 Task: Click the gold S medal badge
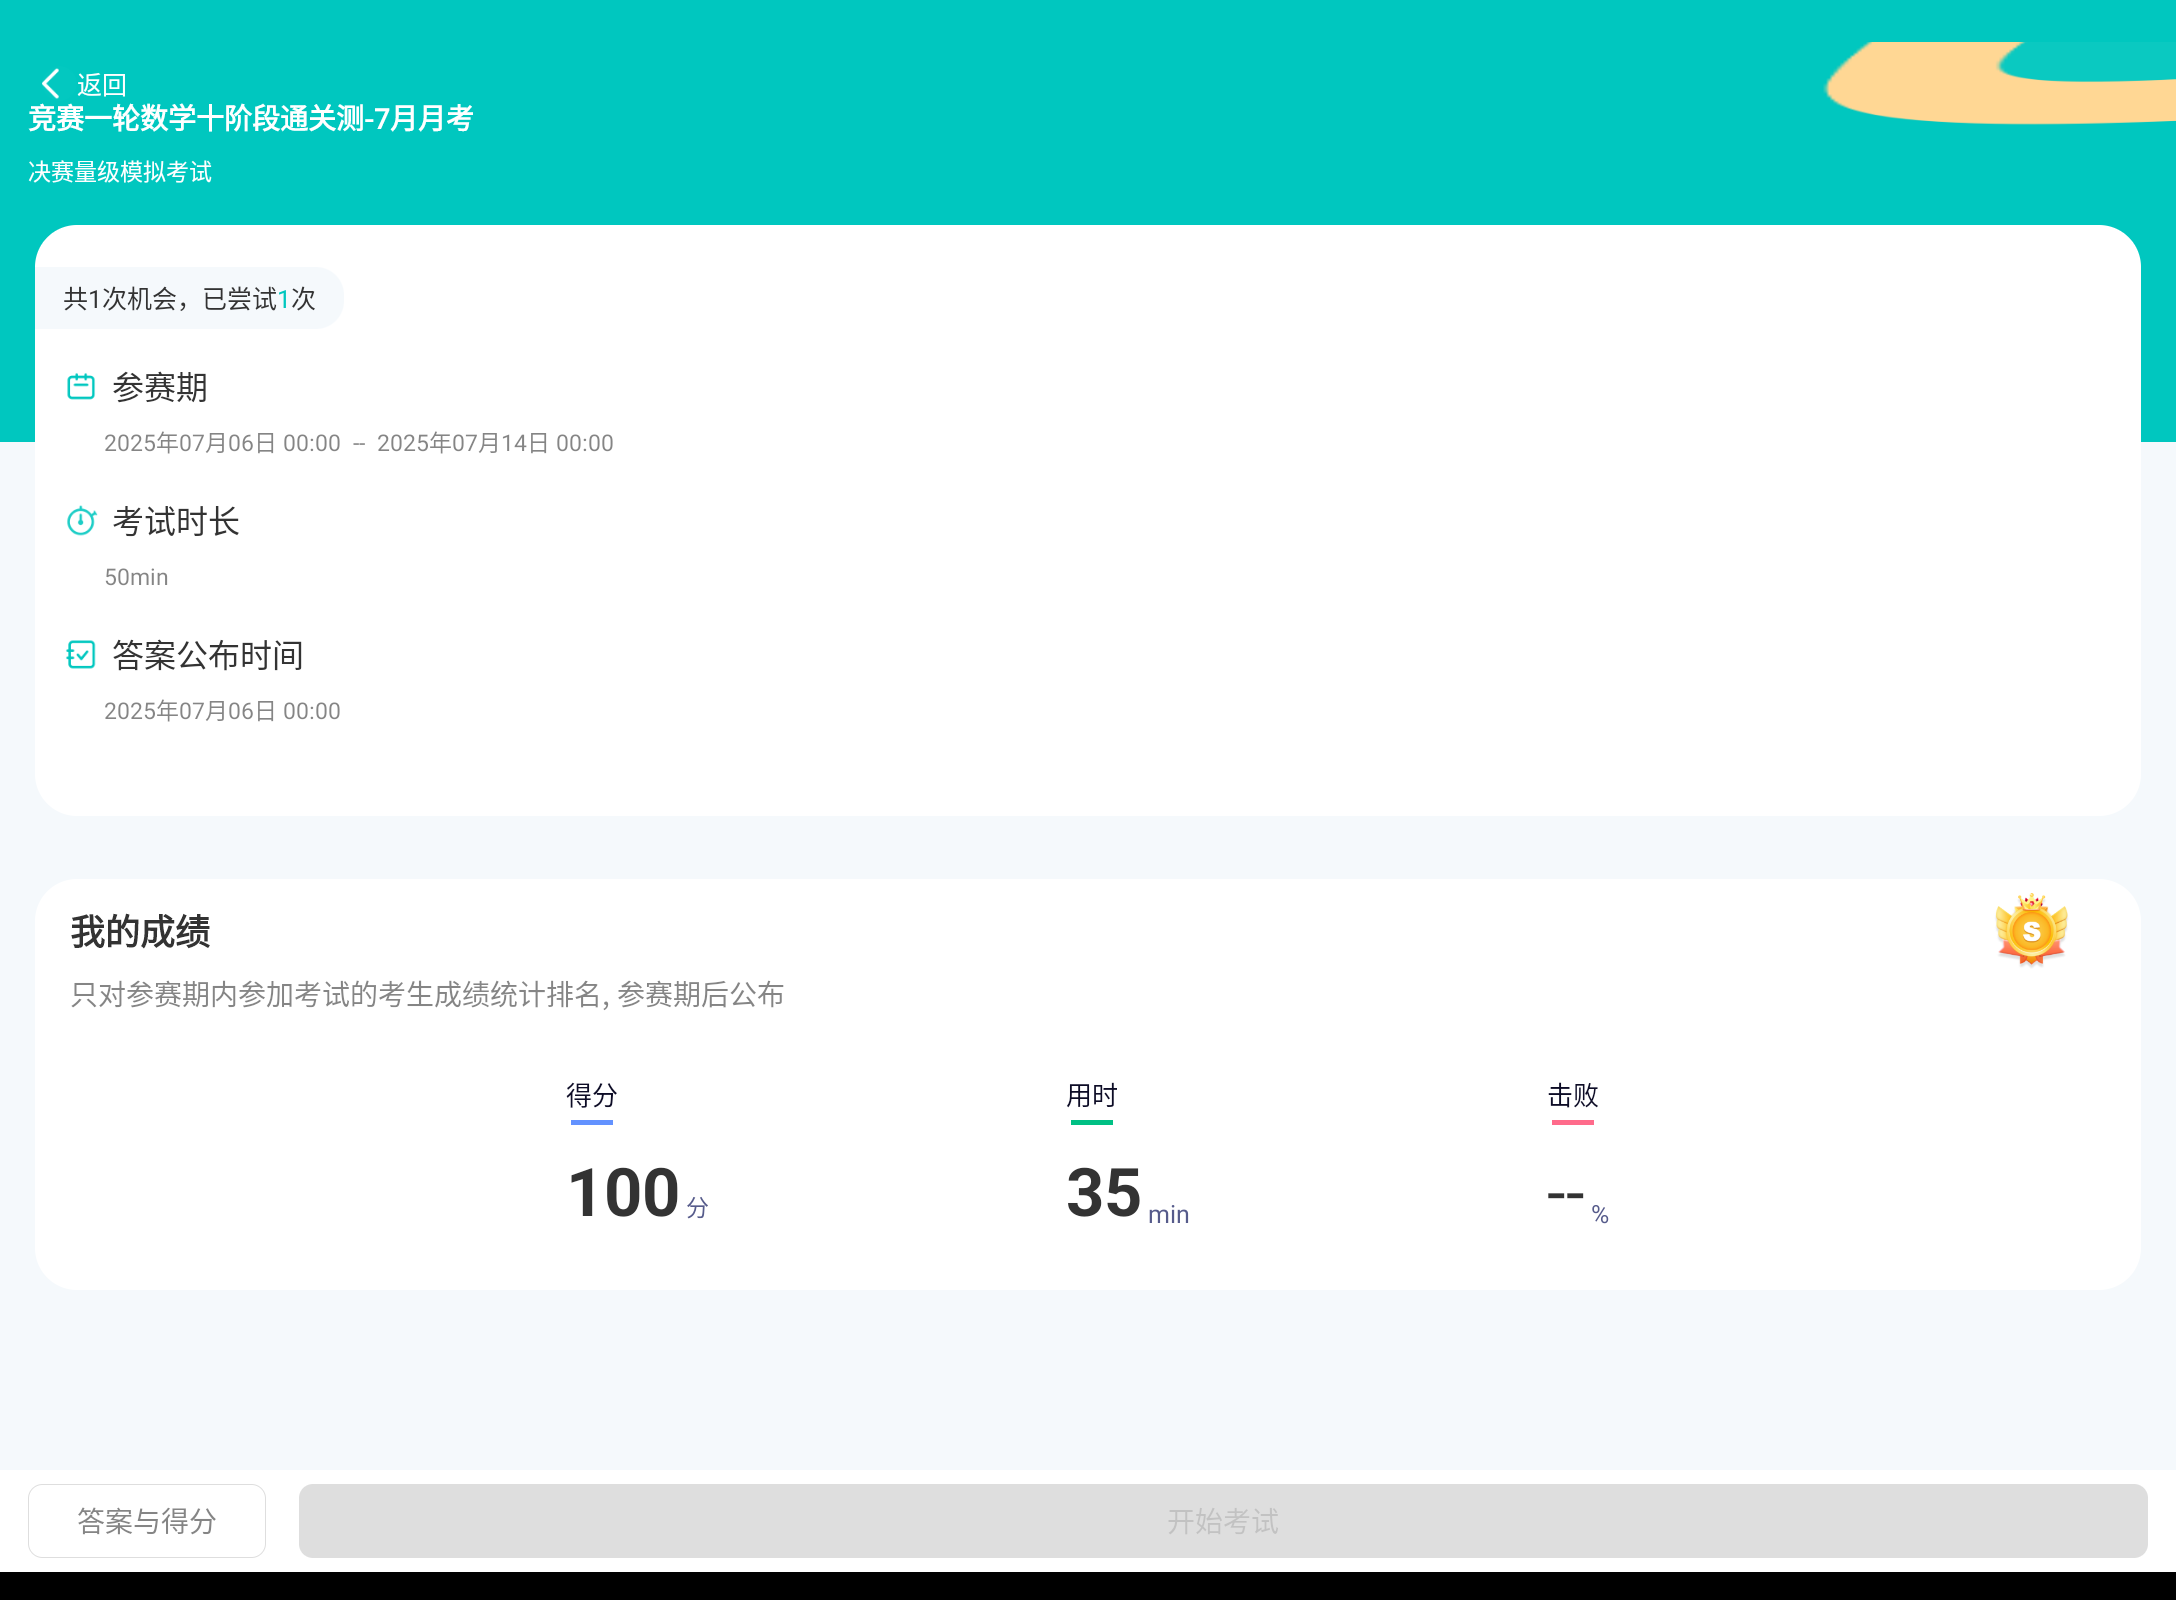pos(2031,930)
